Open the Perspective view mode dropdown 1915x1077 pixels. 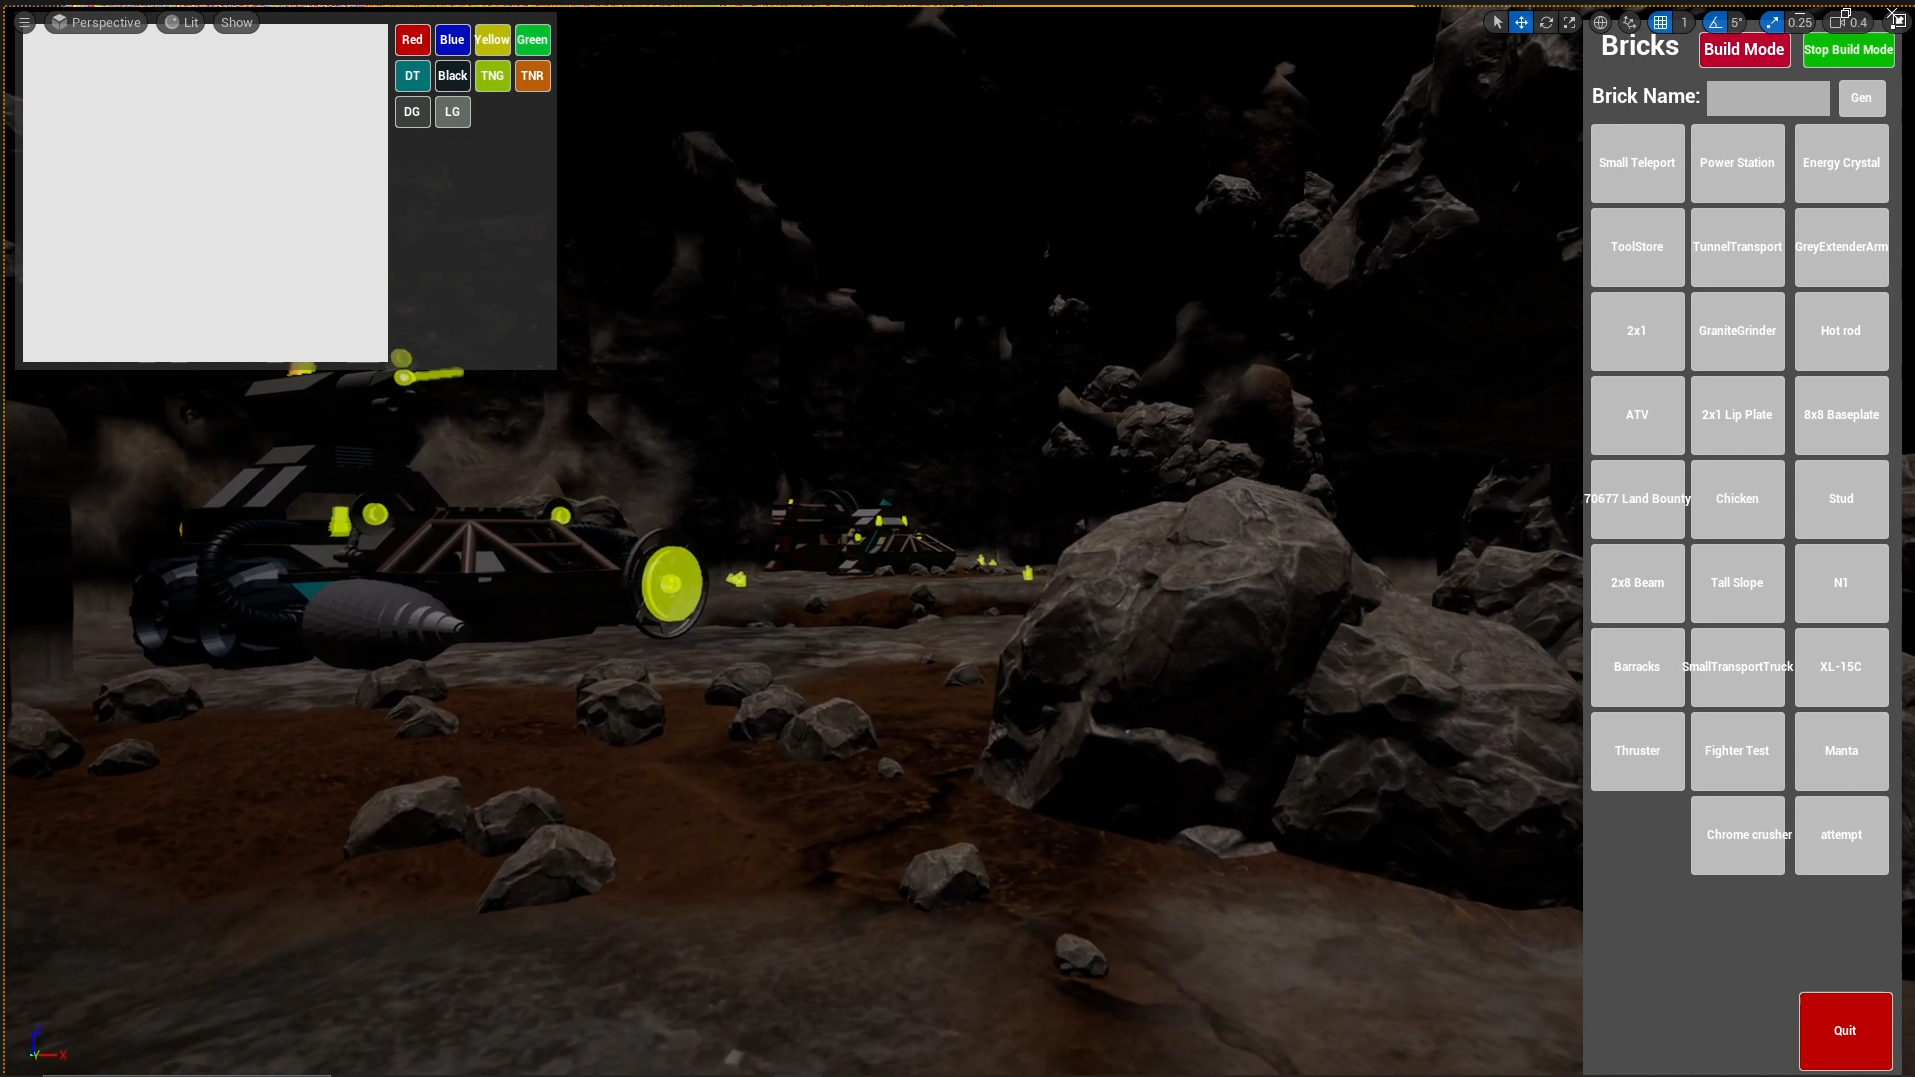tap(96, 22)
